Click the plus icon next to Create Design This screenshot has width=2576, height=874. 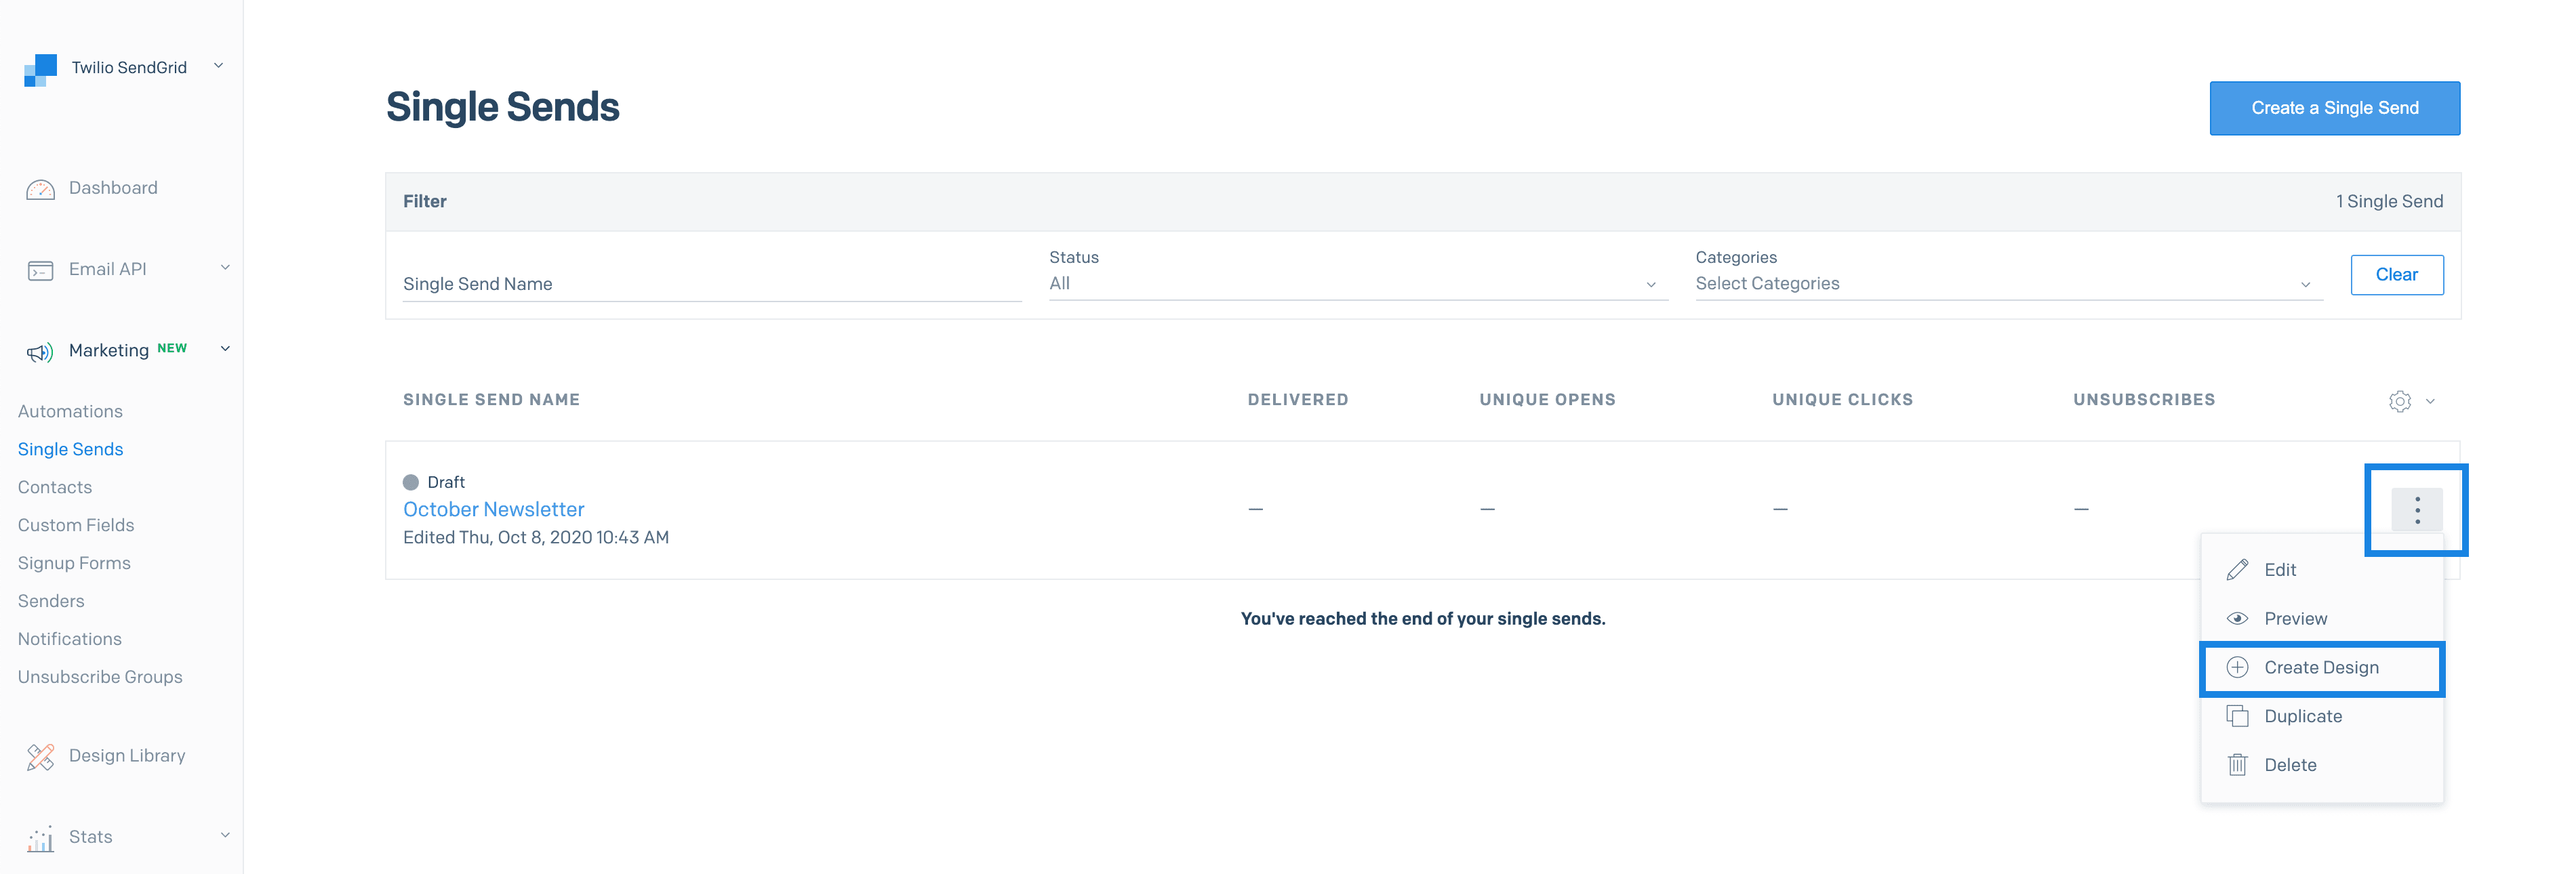click(x=2237, y=667)
